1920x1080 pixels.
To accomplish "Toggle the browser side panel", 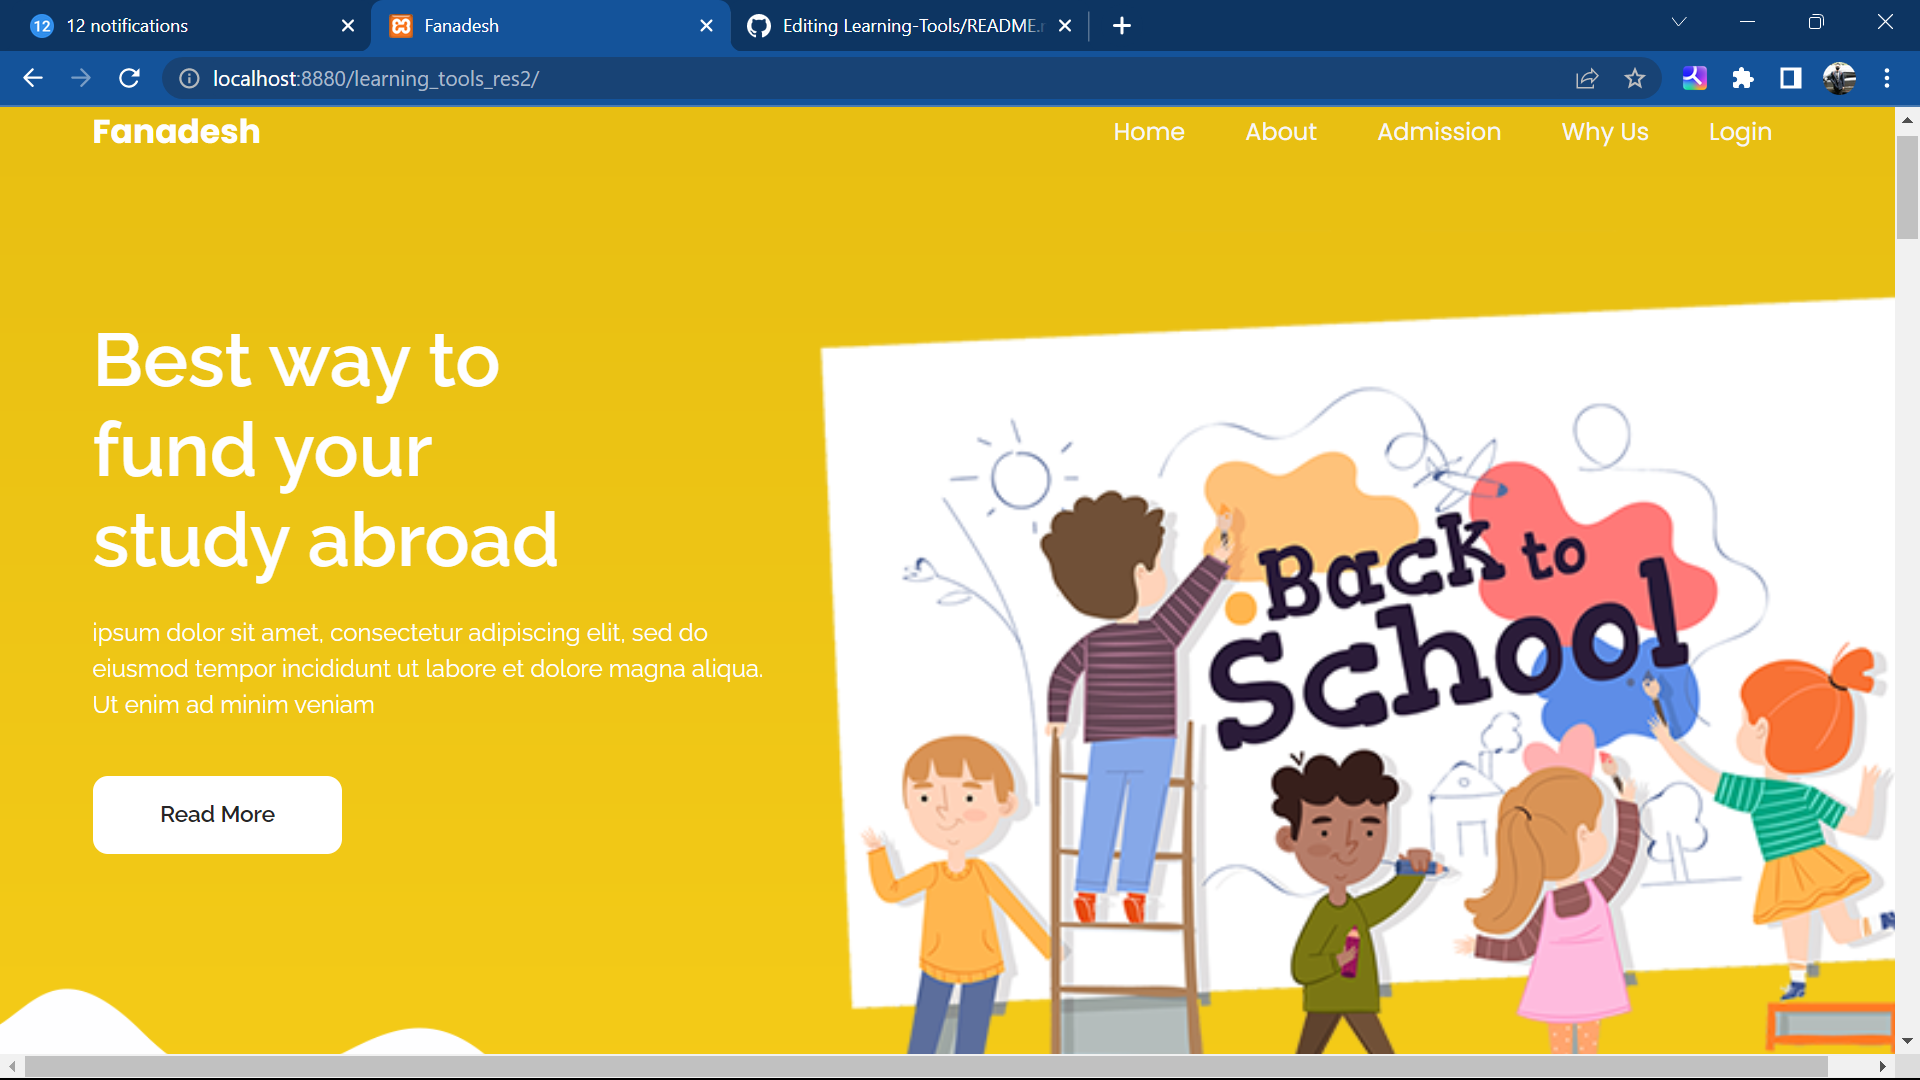I will (1791, 78).
